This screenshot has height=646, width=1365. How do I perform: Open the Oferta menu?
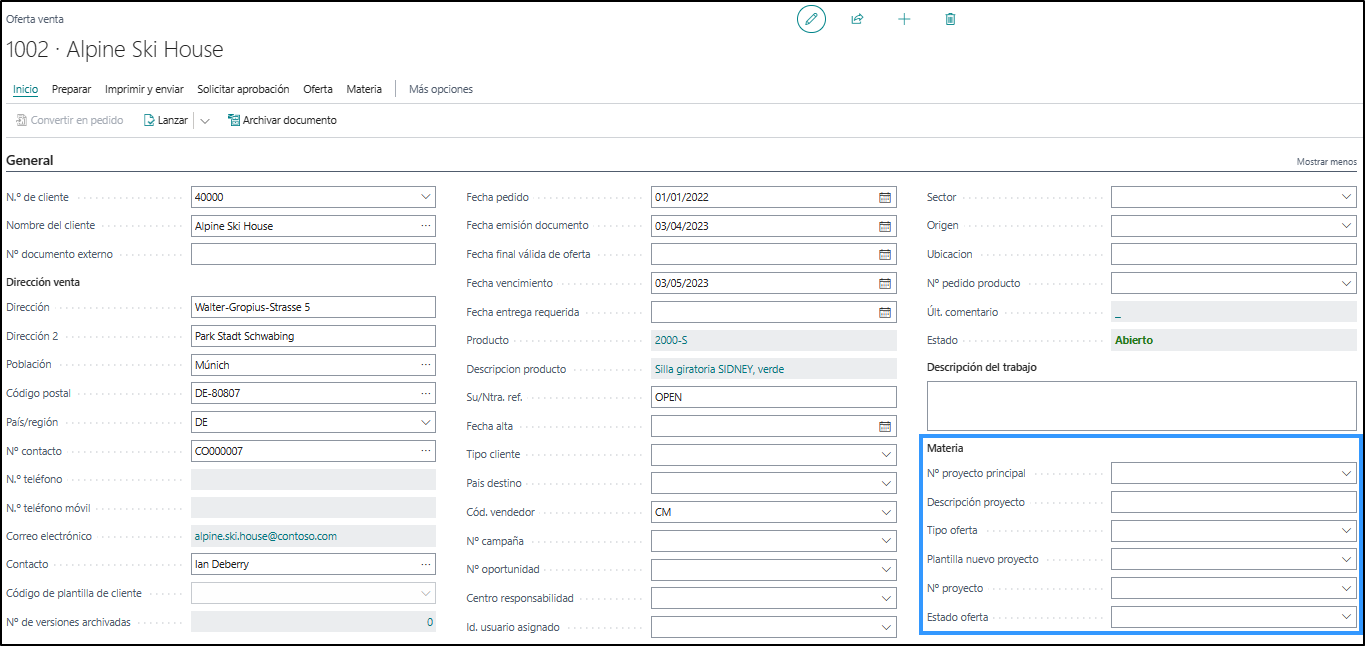coord(318,89)
